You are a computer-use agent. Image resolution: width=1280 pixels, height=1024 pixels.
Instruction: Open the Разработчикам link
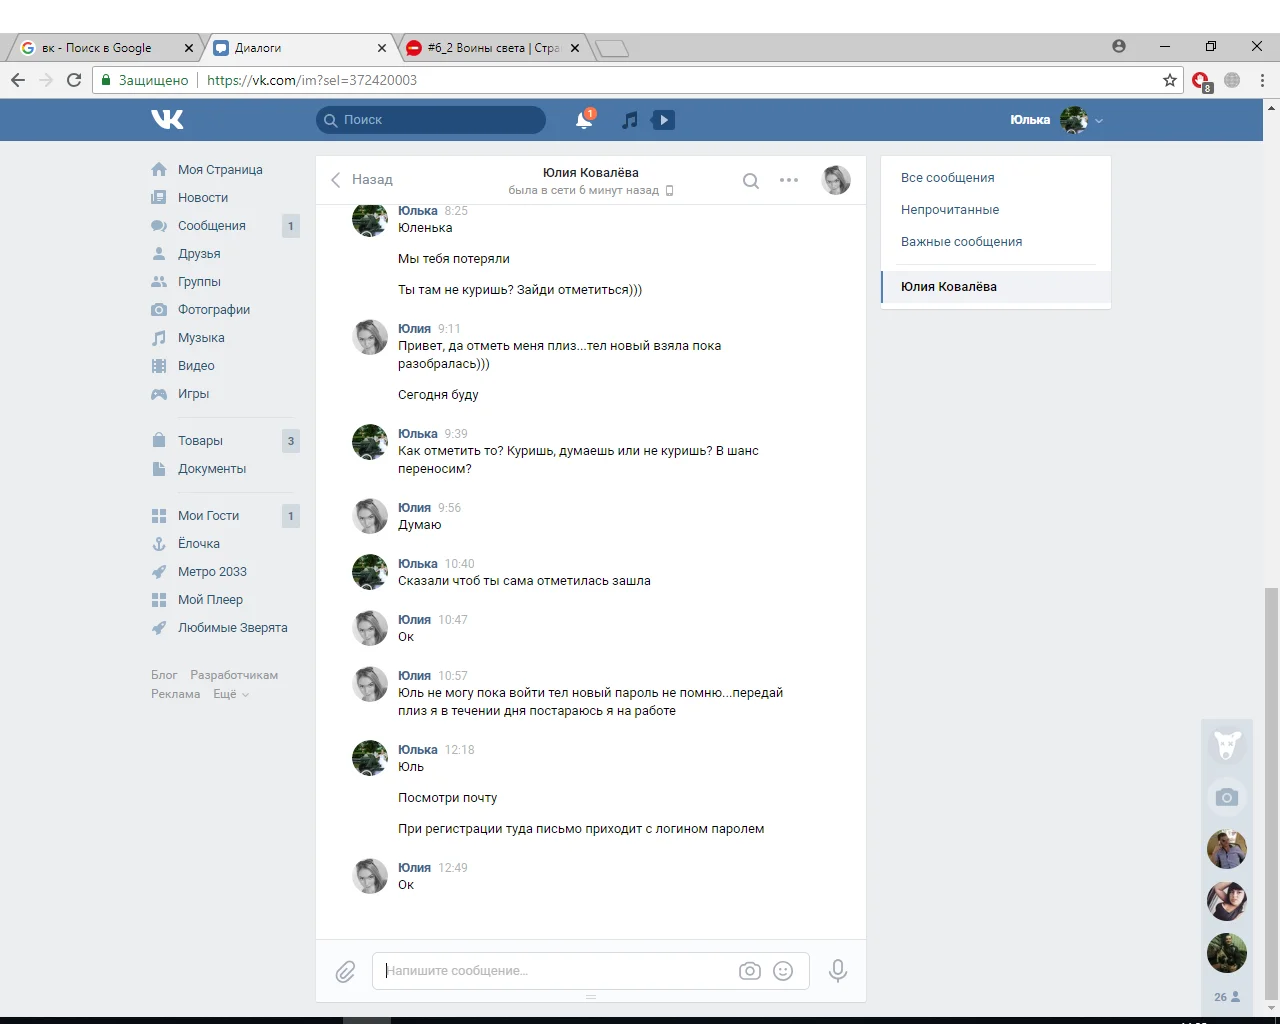[233, 674]
